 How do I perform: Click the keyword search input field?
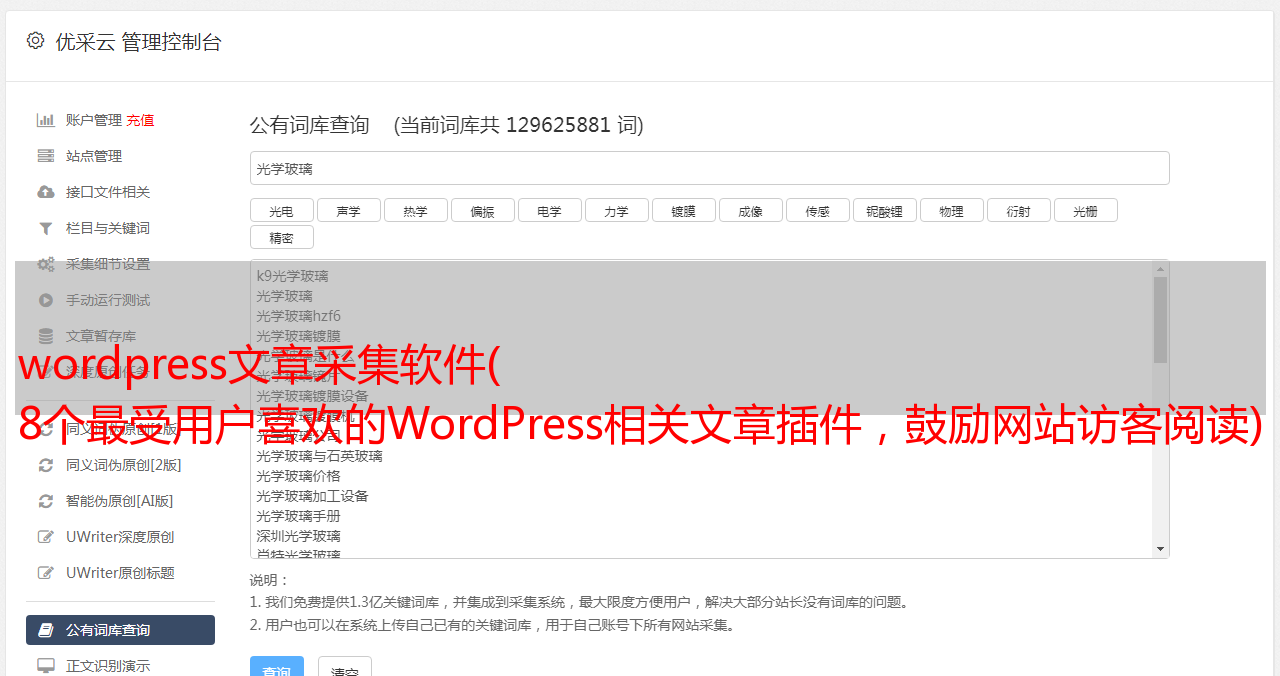(x=709, y=168)
